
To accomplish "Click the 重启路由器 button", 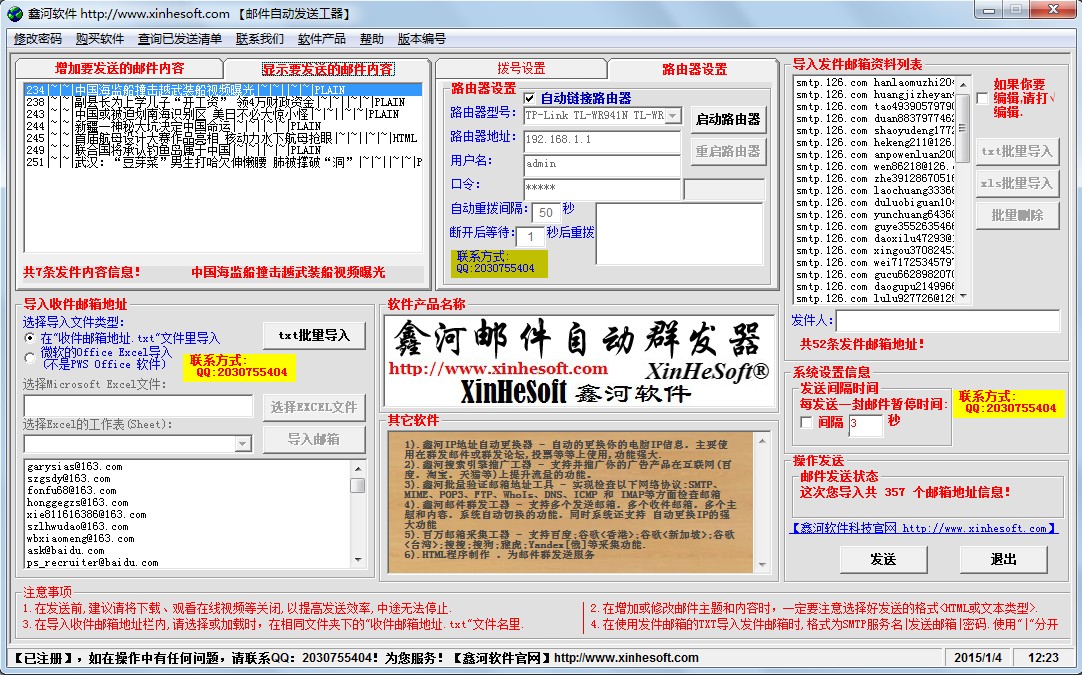I will click(x=727, y=151).
